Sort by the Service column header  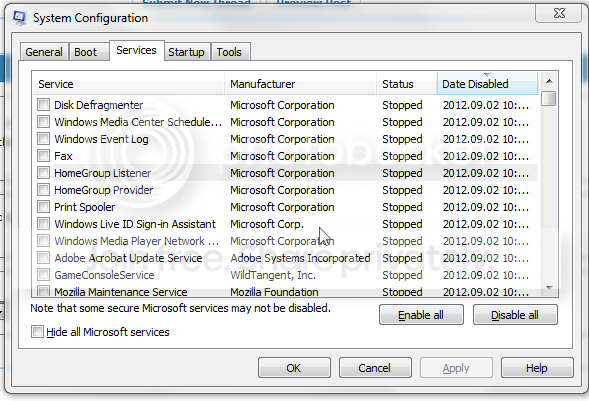pos(128,84)
